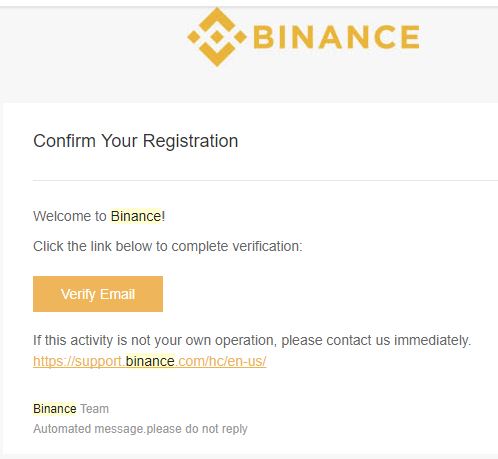The width and height of the screenshot is (498, 459).
Task: Click the Binance diamond logo icon
Action: (217, 37)
